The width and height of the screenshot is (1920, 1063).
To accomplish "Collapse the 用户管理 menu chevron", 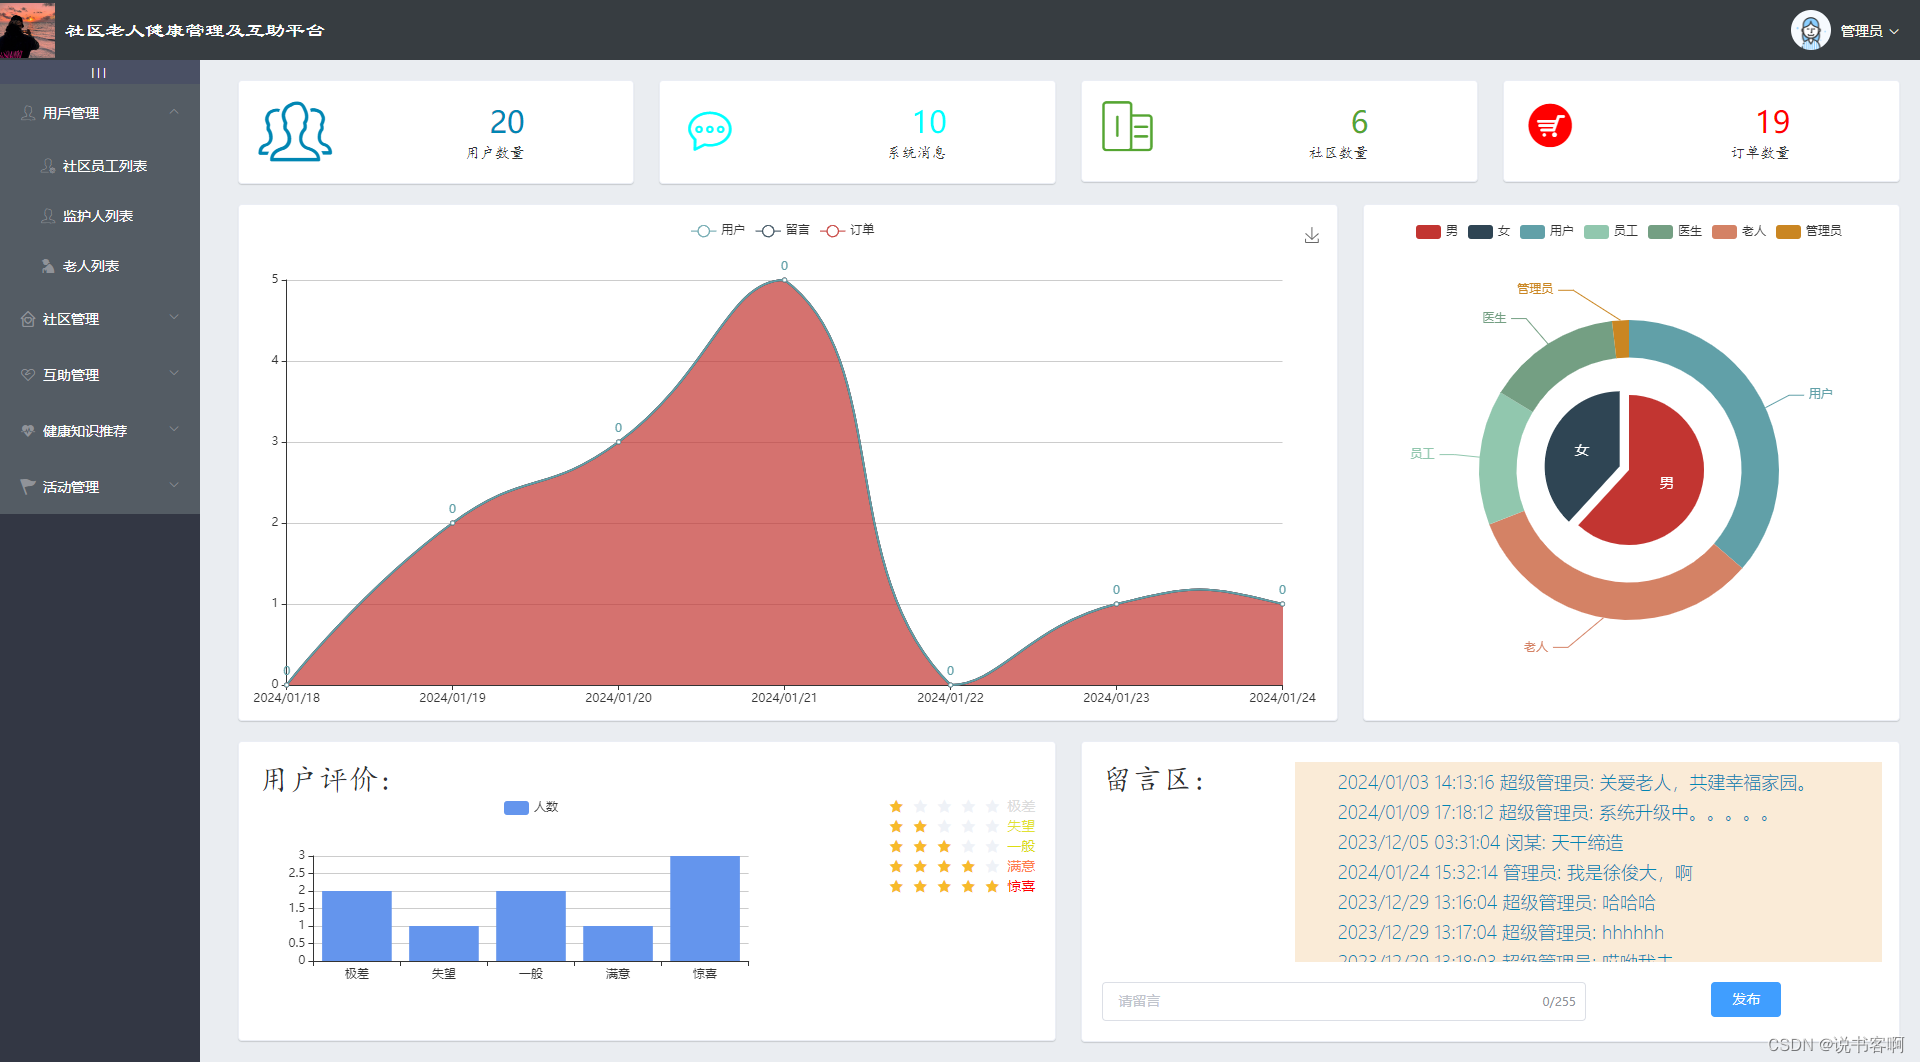I will tap(174, 112).
